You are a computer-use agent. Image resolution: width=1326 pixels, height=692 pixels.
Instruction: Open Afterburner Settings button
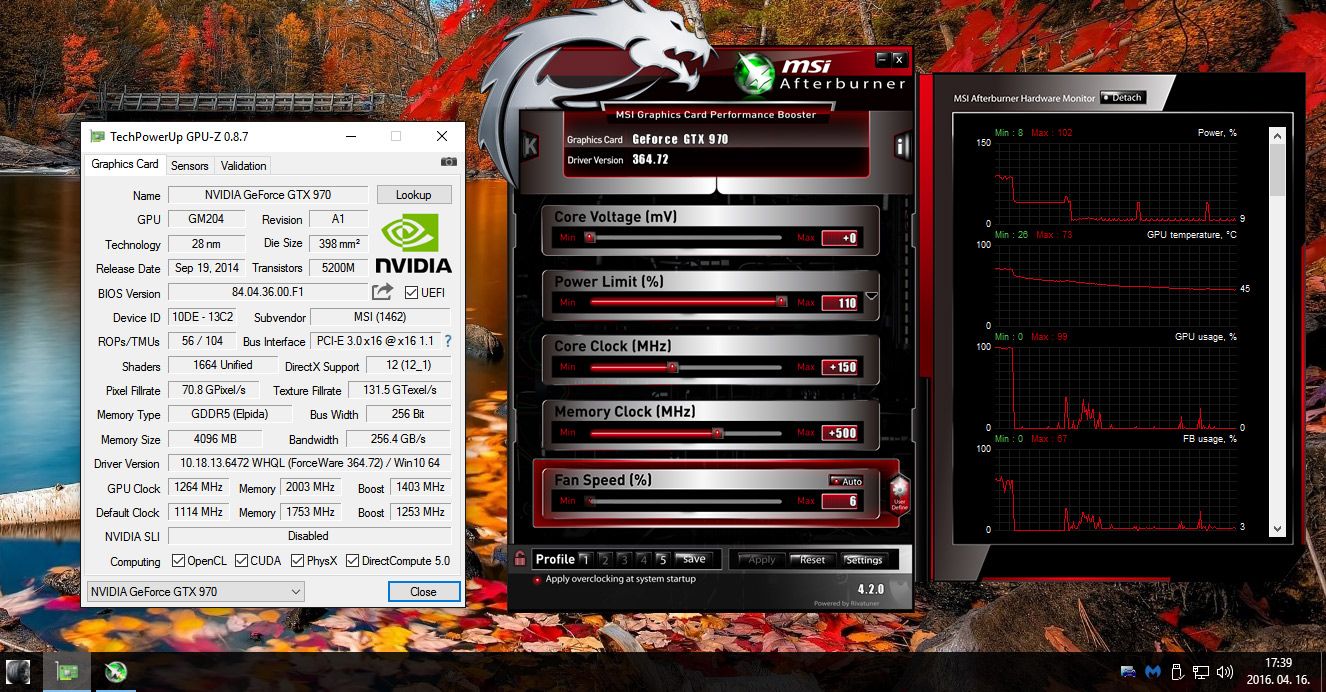(x=863, y=560)
